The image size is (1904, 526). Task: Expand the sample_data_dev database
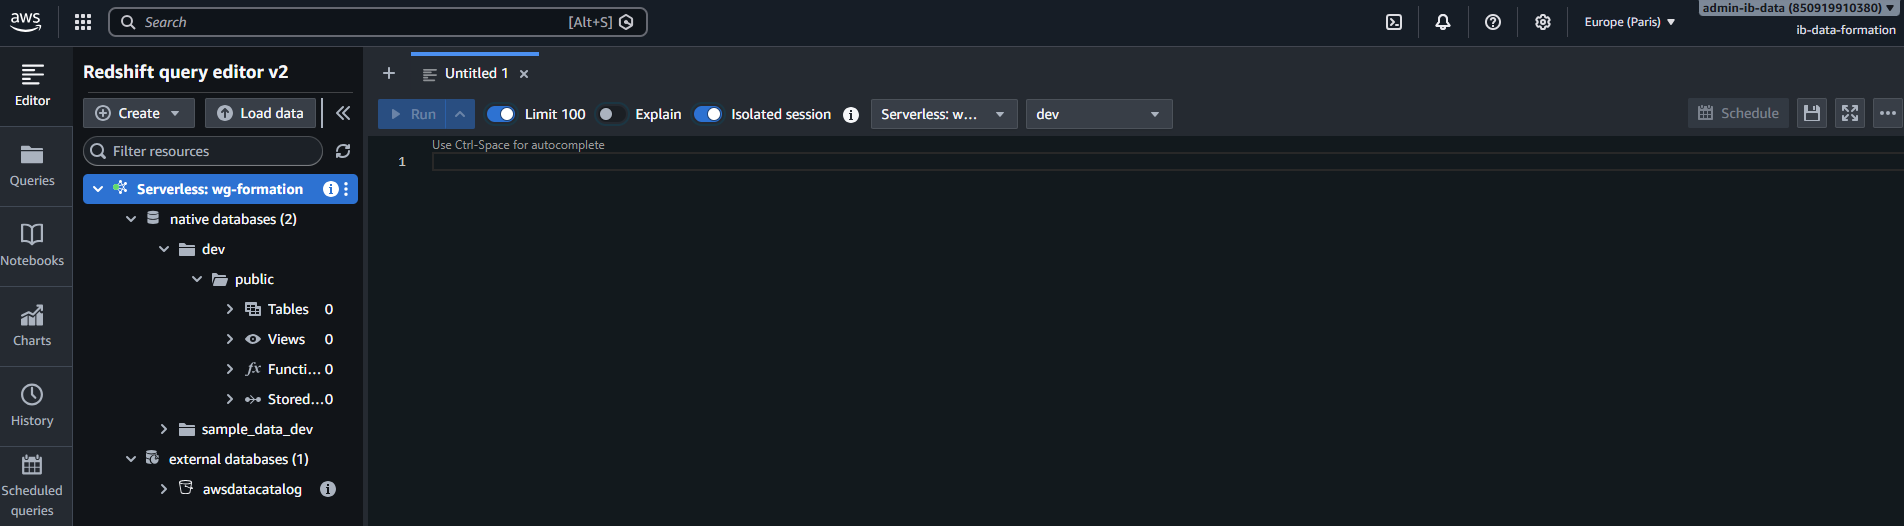pos(164,429)
